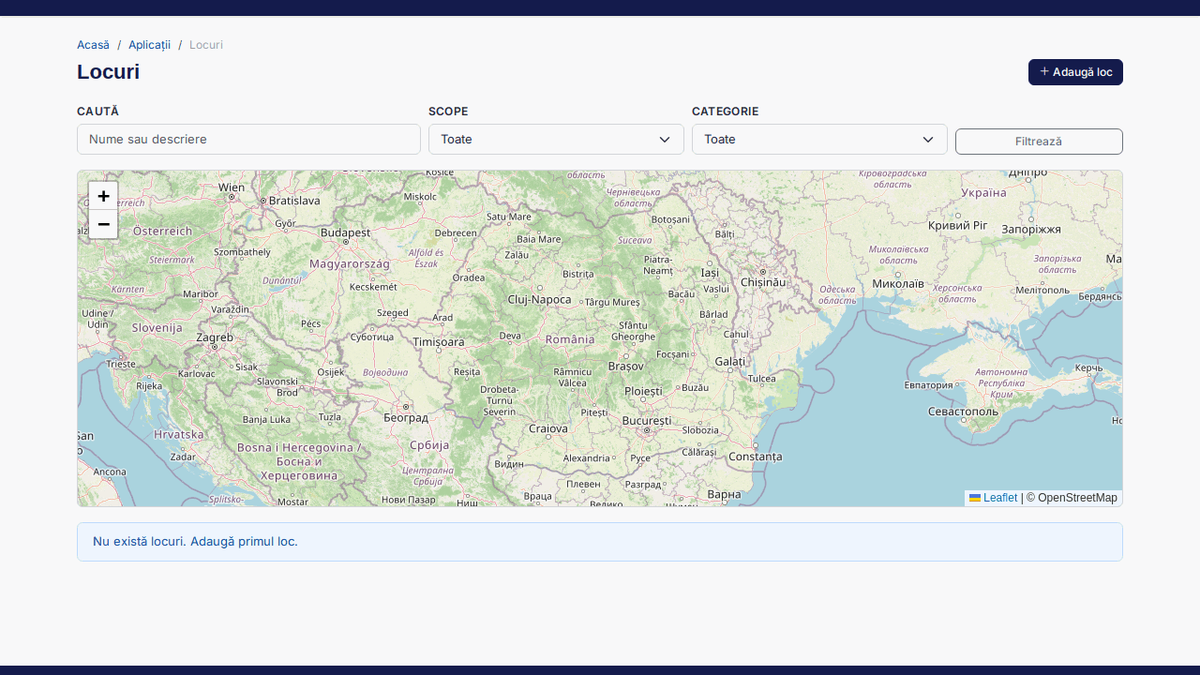Click the Кривий Ріг label on the map
1200x675 pixels.
pos(958,226)
